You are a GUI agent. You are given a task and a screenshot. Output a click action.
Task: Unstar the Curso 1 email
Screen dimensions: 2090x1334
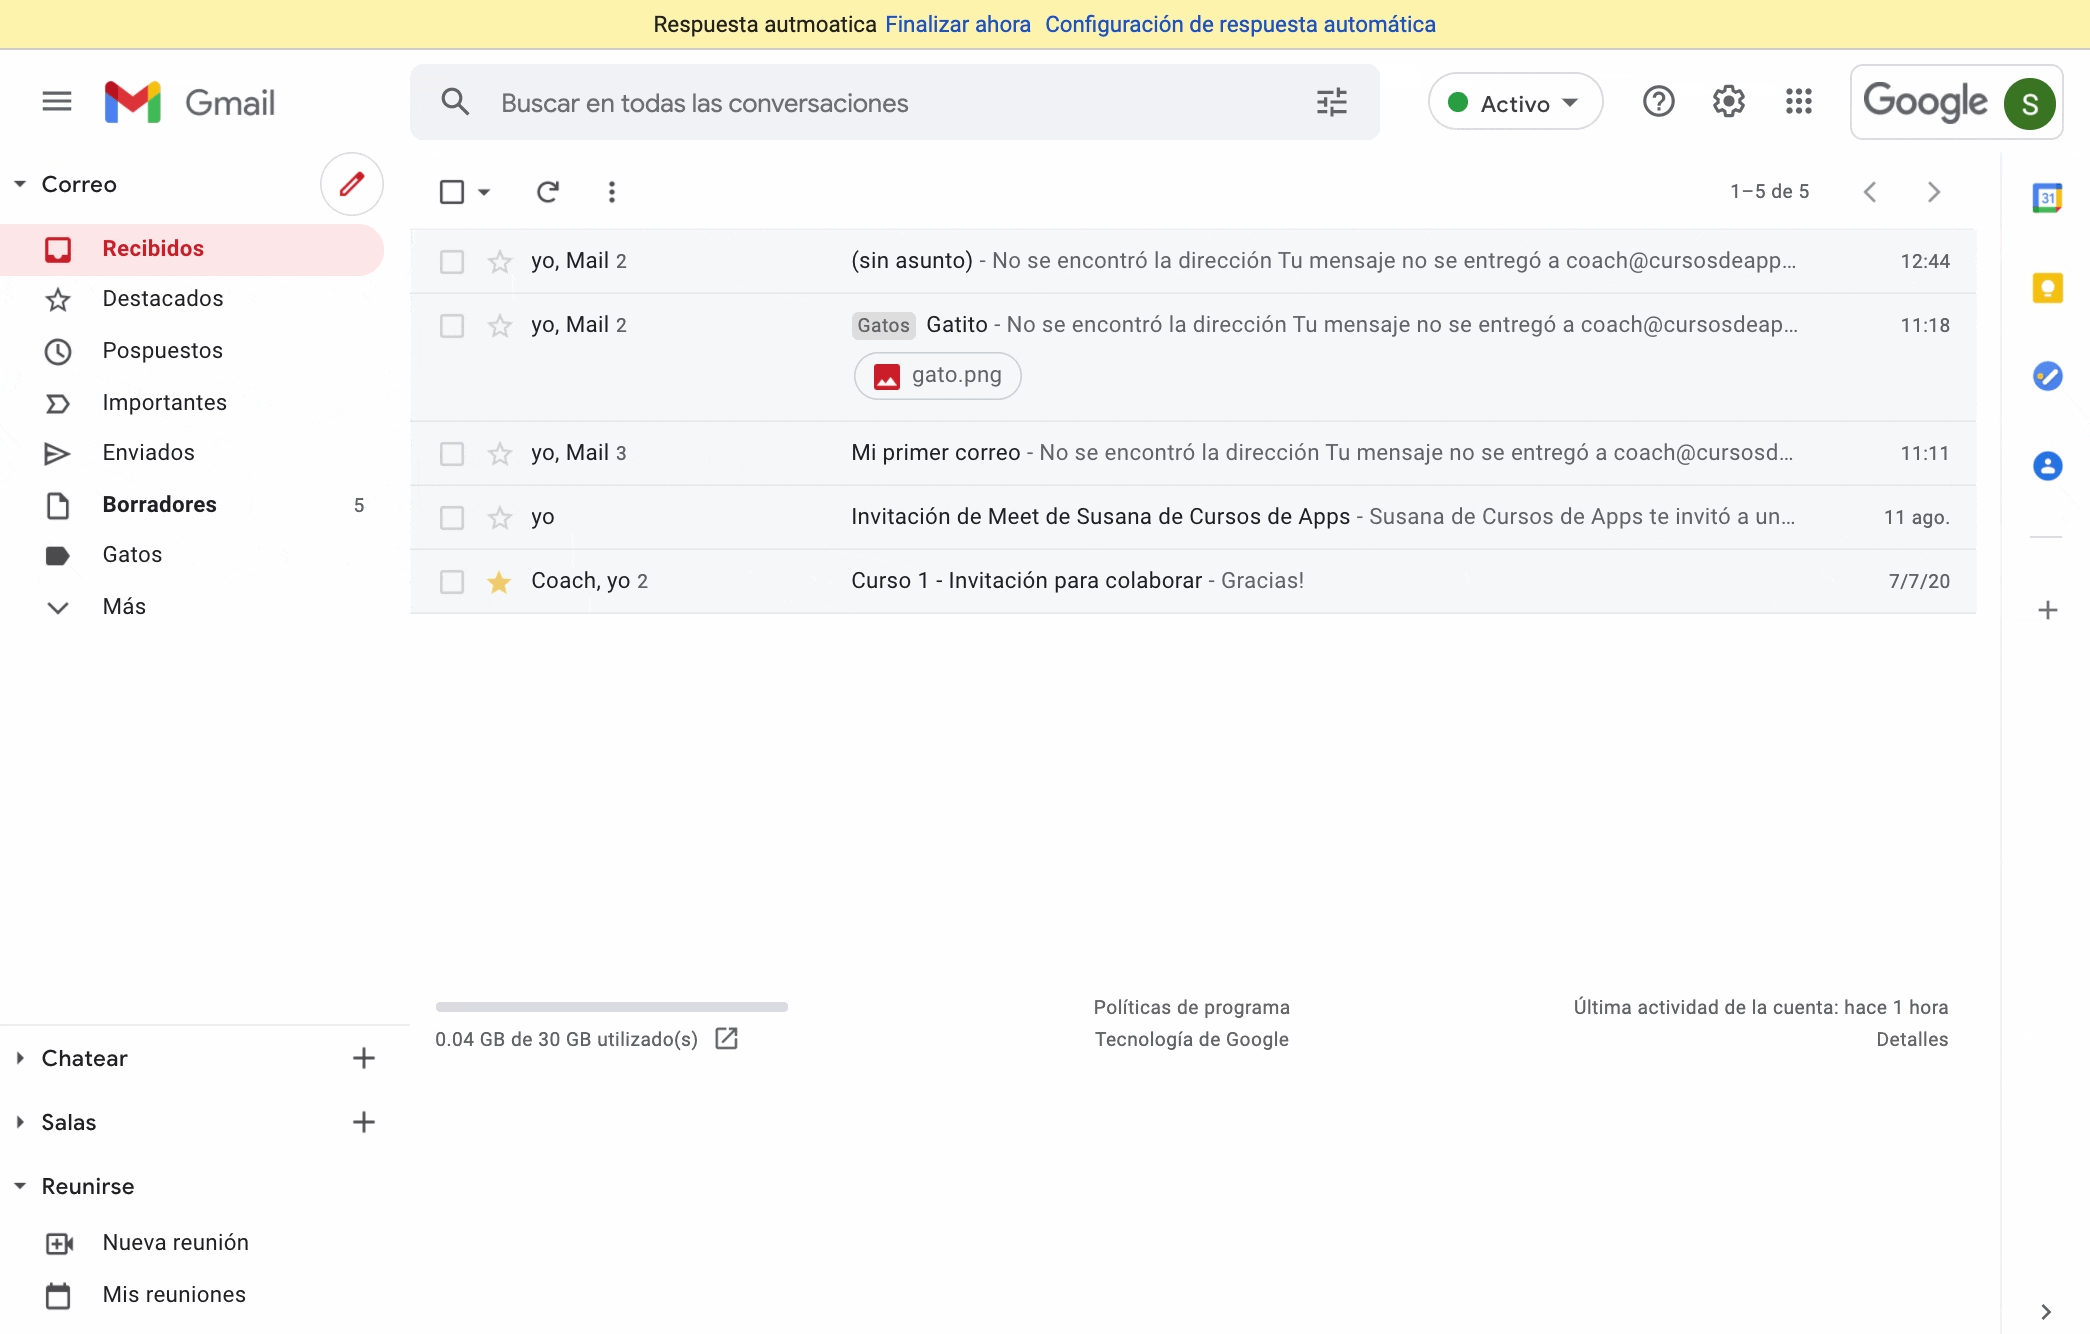[x=499, y=582]
